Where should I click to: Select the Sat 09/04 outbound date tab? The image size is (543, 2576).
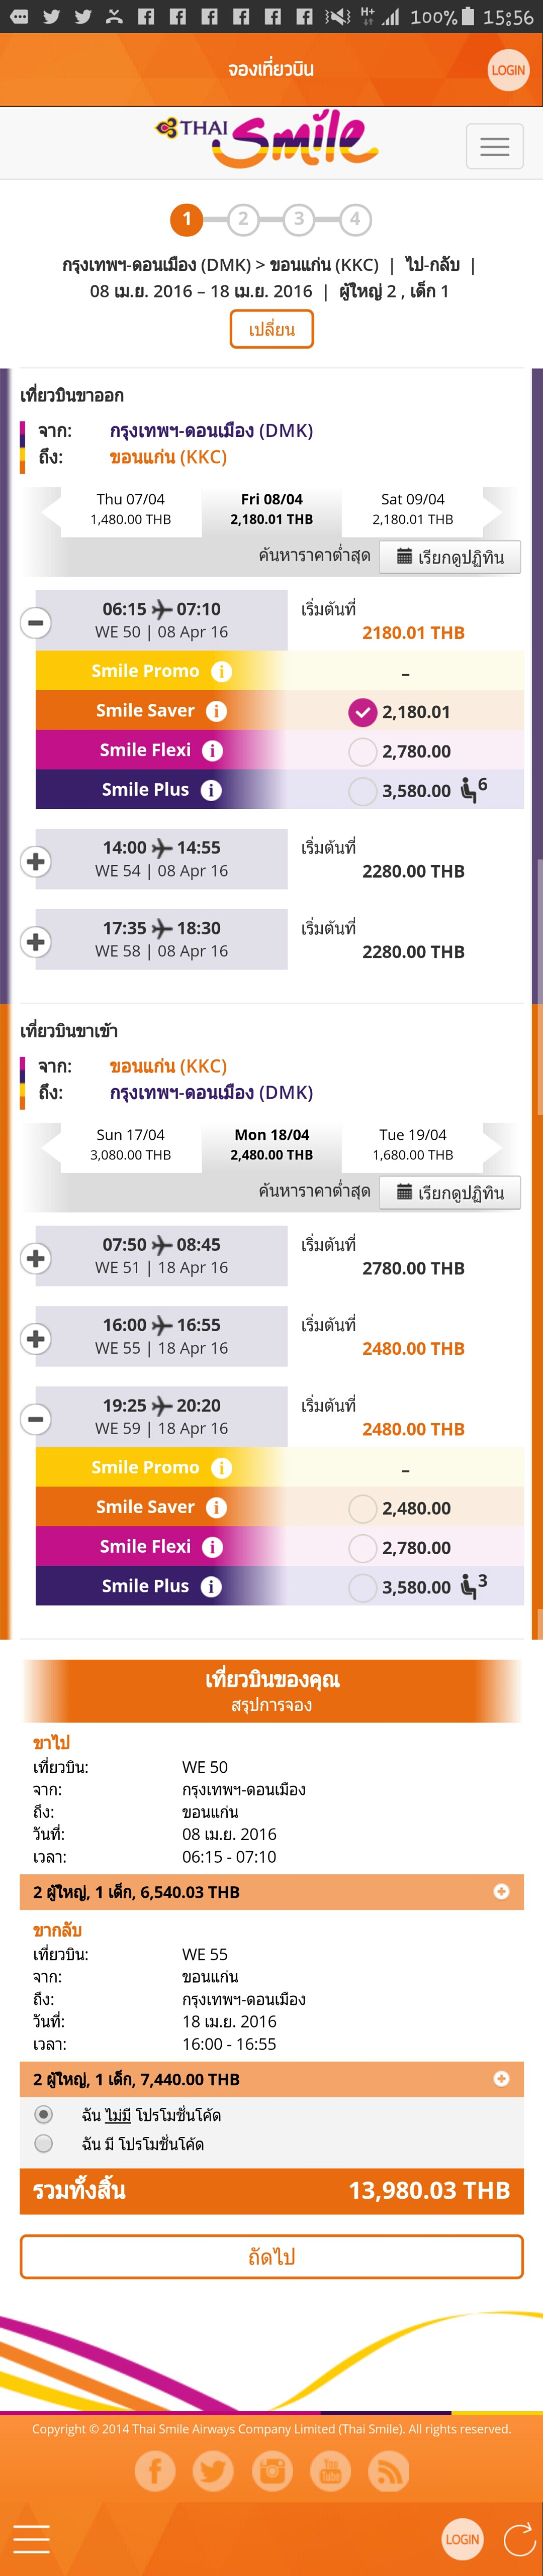[x=412, y=508]
